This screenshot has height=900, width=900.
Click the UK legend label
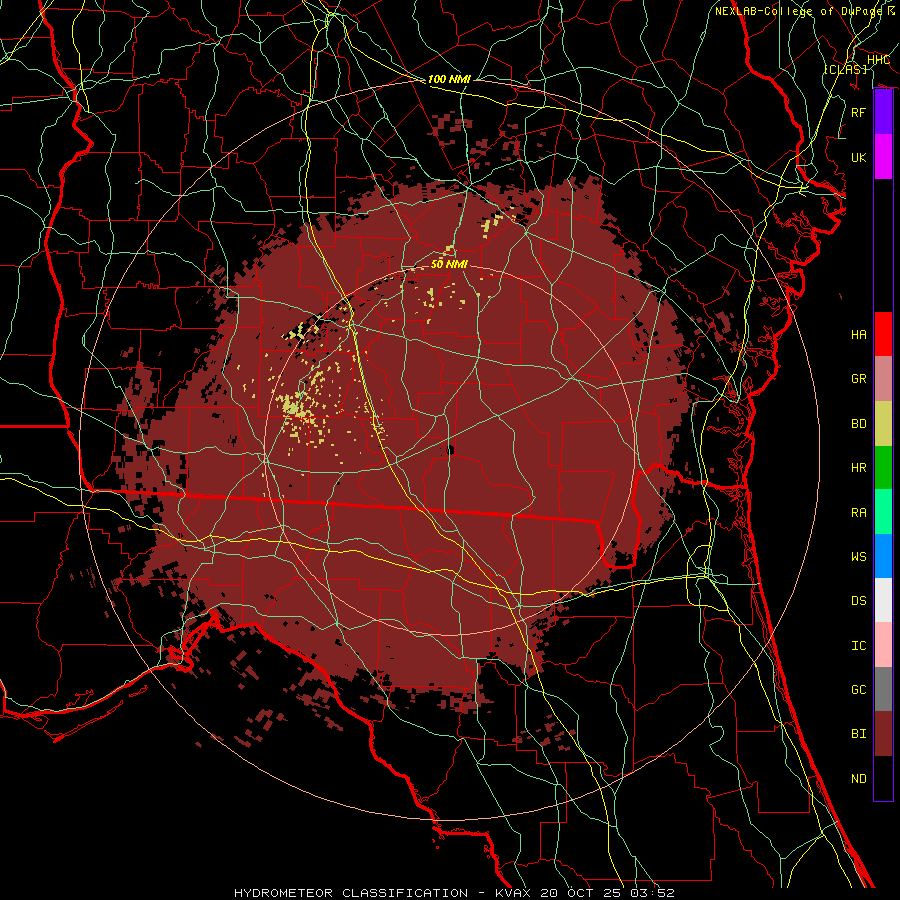pos(859,157)
